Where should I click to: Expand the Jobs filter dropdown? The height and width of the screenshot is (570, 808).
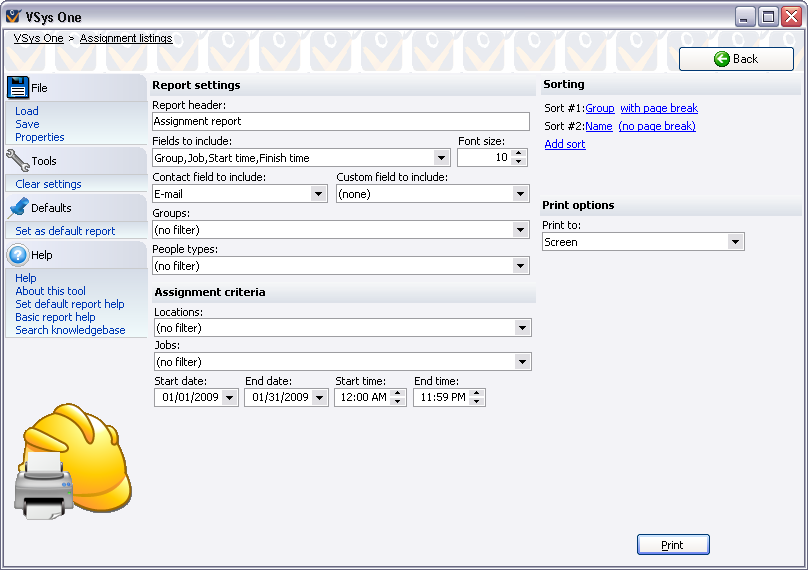point(523,362)
